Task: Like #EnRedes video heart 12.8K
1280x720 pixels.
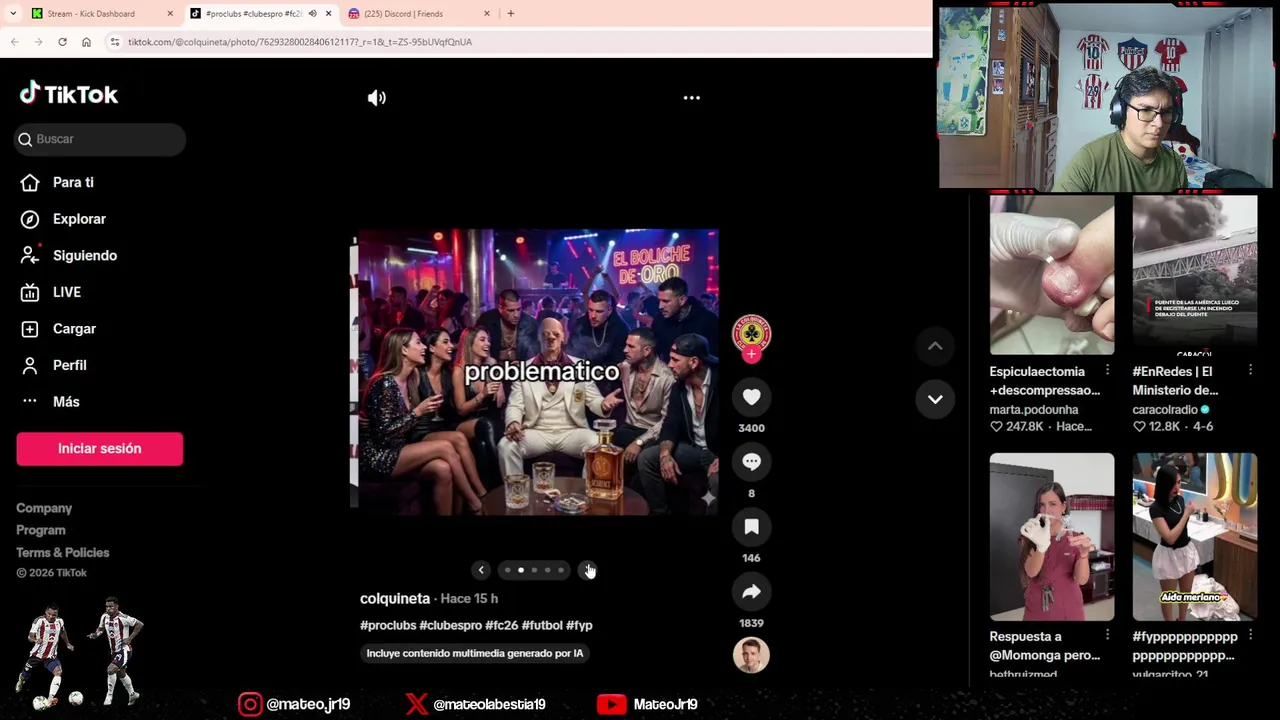Action: 1139,426
